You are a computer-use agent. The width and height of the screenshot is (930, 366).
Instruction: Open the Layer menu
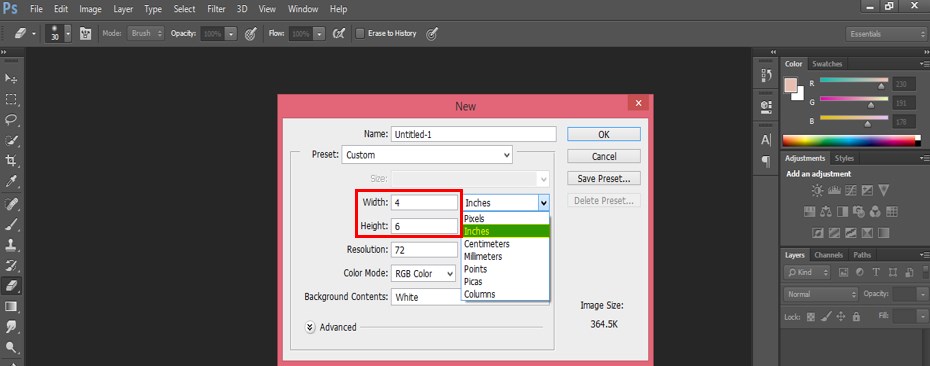pyautogui.click(x=123, y=9)
